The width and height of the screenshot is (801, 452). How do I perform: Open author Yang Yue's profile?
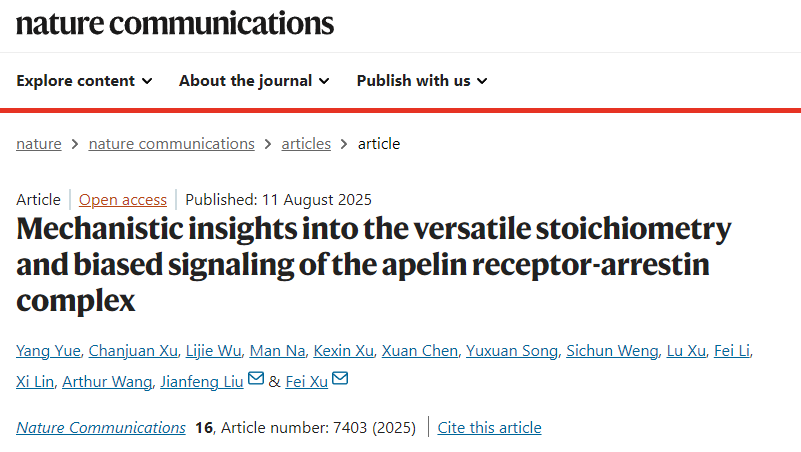point(48,350)
